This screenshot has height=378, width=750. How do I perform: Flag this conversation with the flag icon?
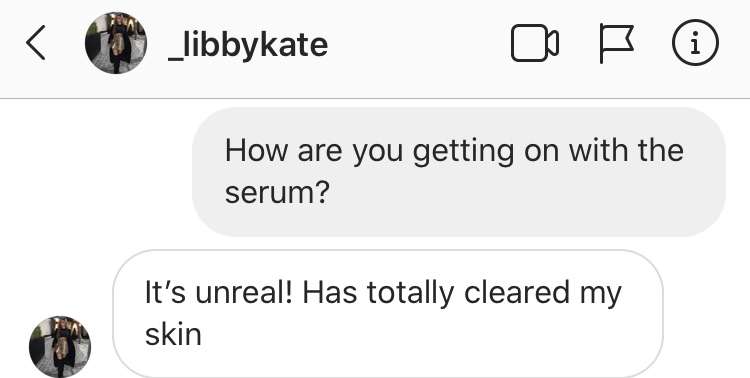[x=617, y=44]
